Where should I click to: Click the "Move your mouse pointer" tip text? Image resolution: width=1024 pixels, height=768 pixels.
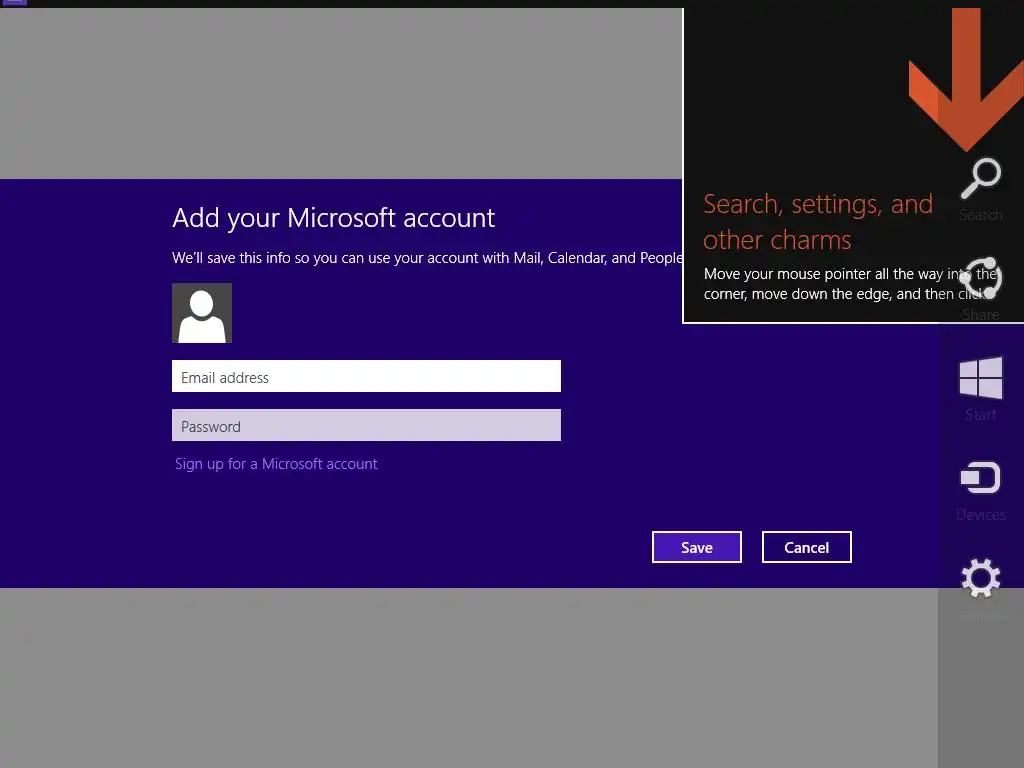point(850,283)
